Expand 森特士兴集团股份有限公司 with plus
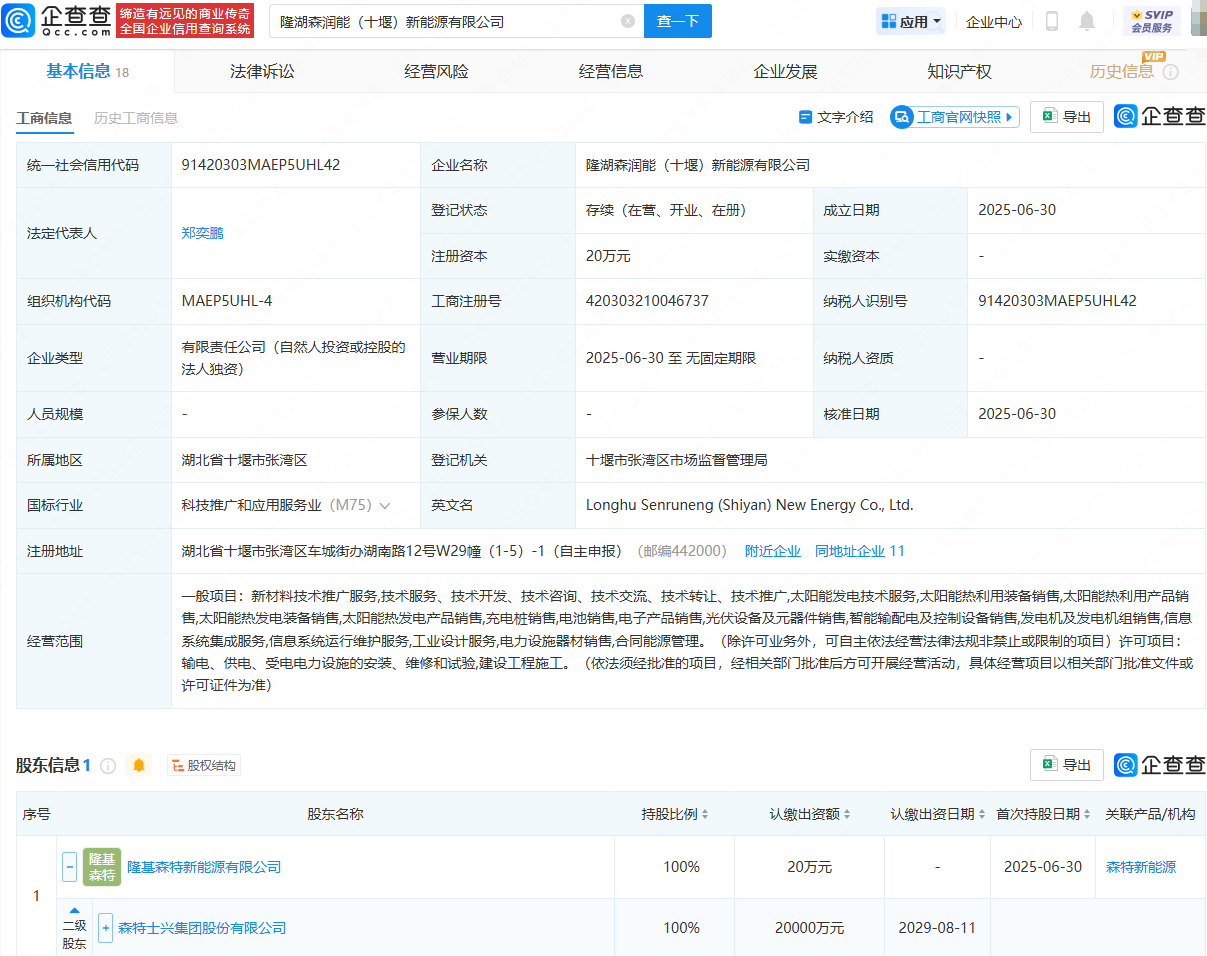Image resolution: width=1207 pixels, height=956 pixels. [105, 928]
